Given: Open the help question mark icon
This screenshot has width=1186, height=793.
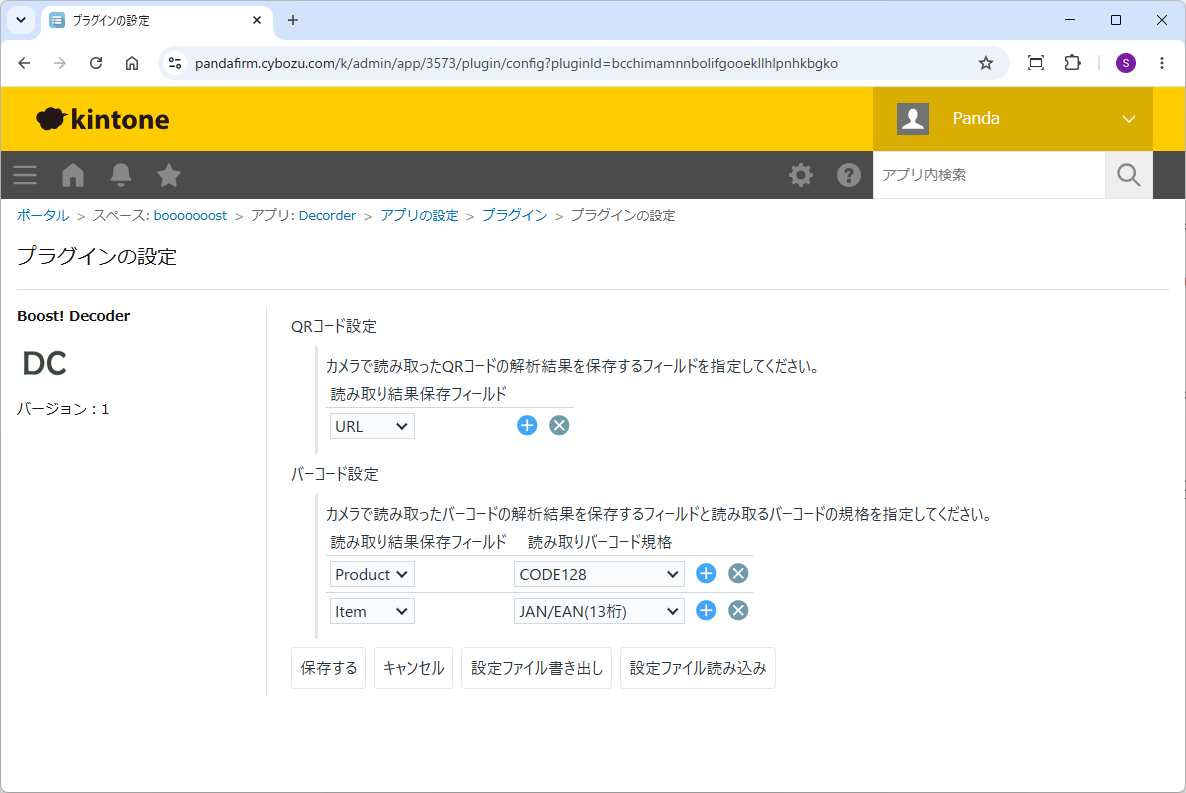Looking at the screenshot, I should [x=849, y=176].
